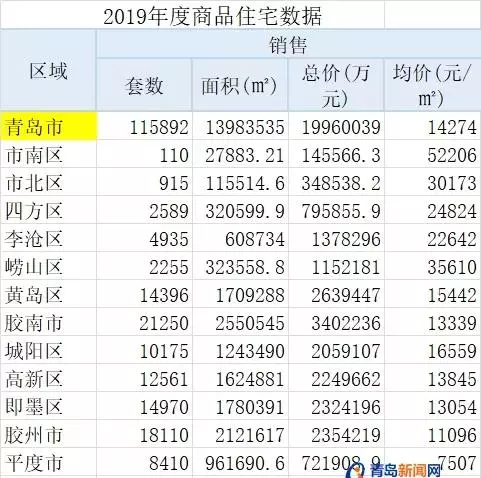
Task: Click the 市北区 row label
Action: [48, 182]
